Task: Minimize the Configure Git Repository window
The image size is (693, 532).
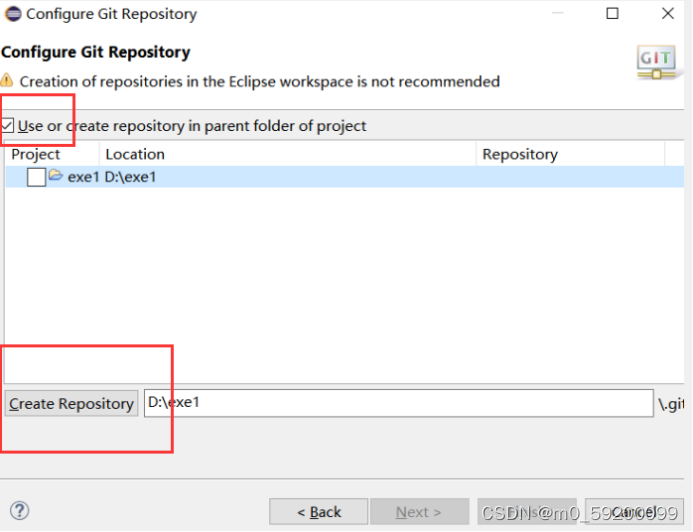Action: (558, 13)
